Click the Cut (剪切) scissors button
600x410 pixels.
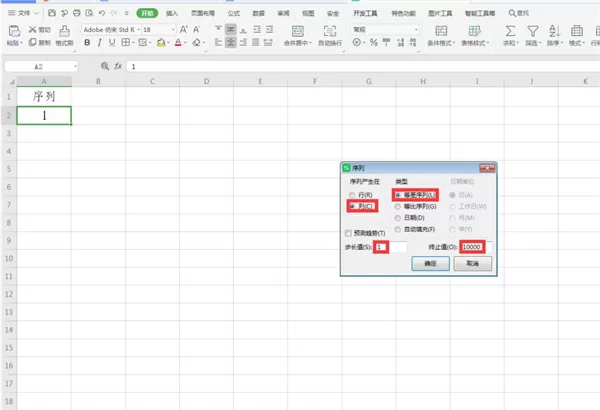(39, 29)
